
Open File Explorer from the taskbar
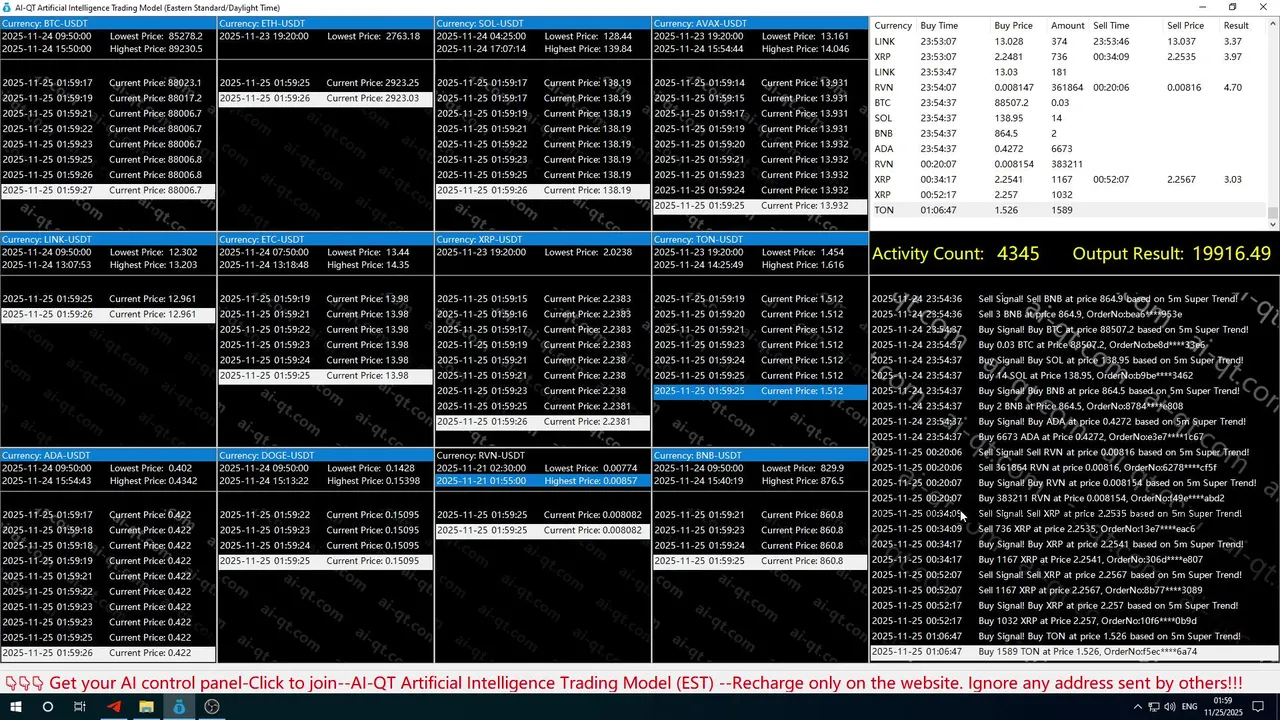point(146,706)
